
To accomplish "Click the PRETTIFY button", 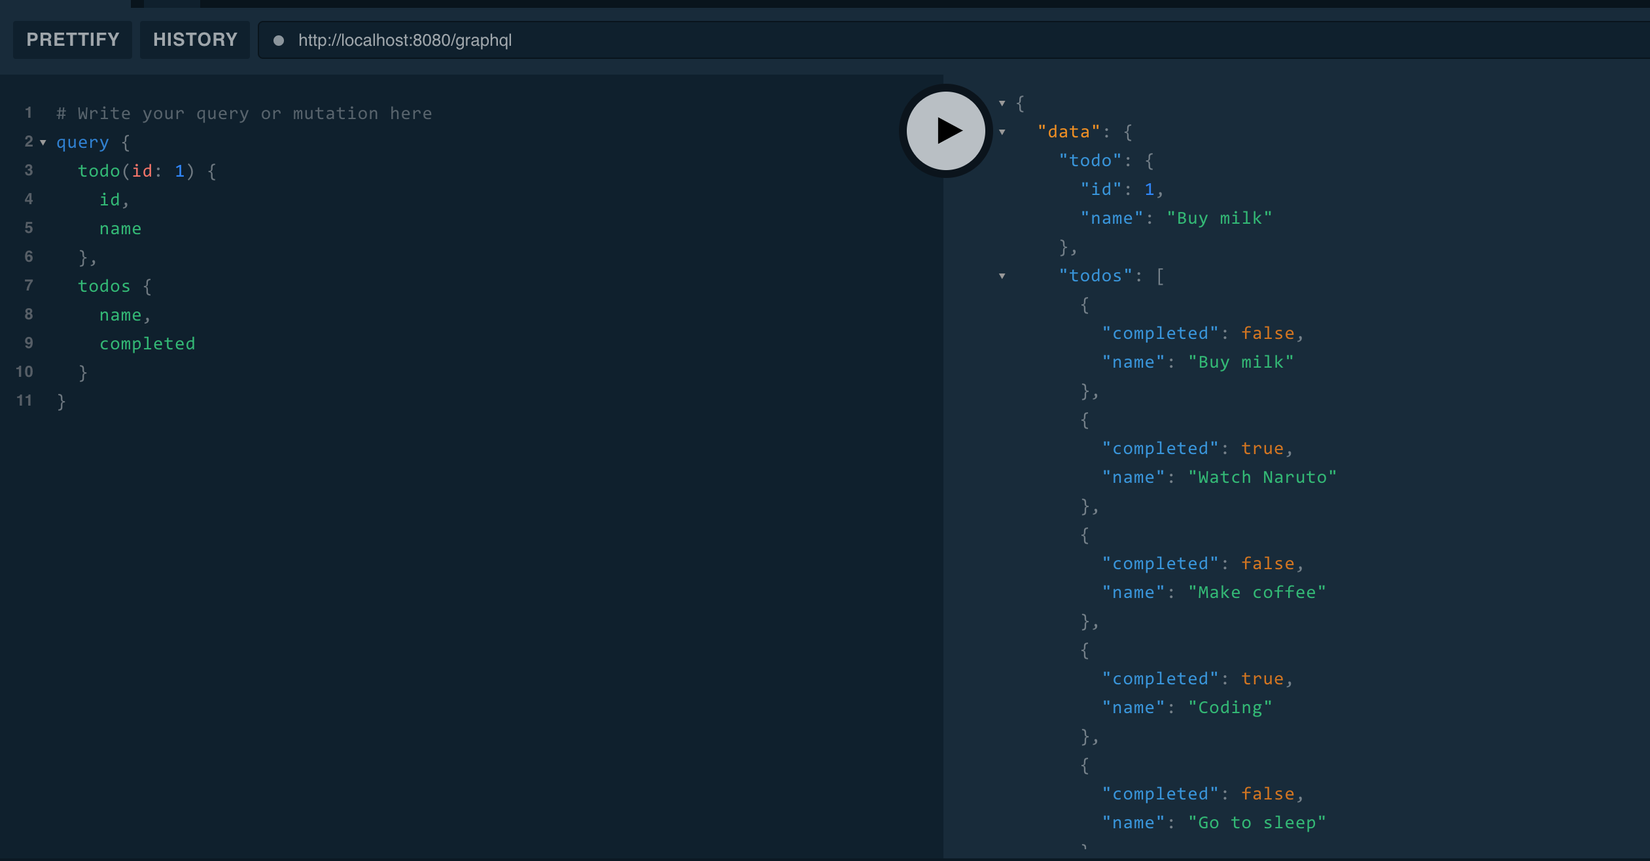I will point(73,40).
